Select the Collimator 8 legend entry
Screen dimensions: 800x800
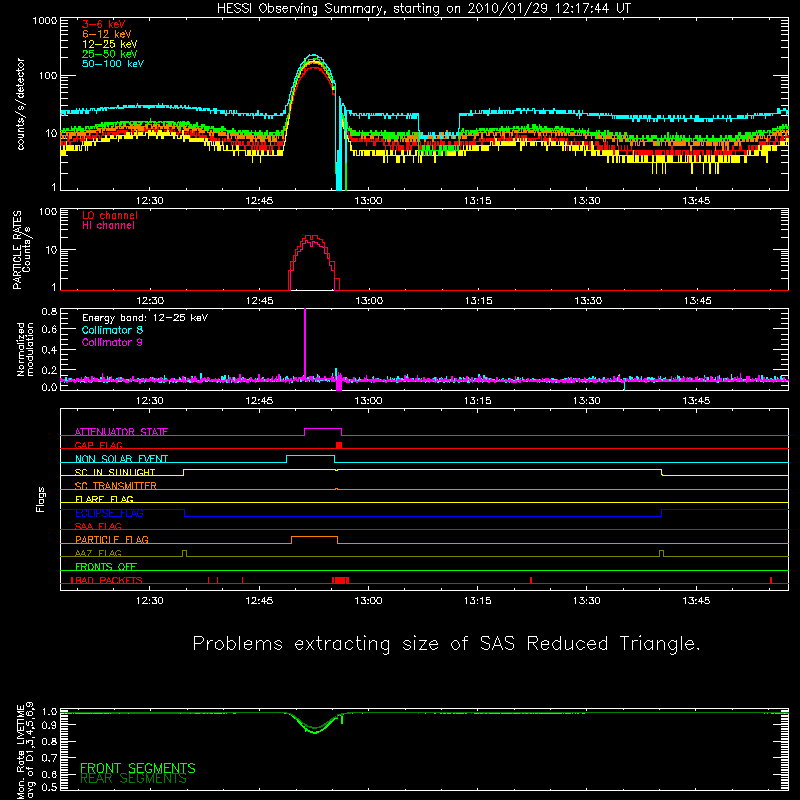click(112, 330)
